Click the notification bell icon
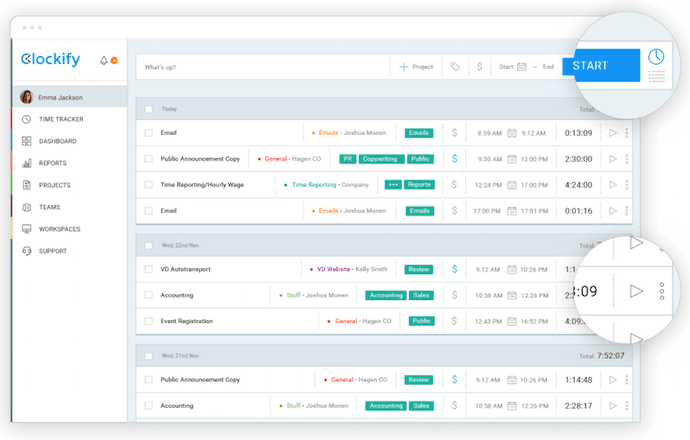Screen dimensions: 690x440 [104, 61]
